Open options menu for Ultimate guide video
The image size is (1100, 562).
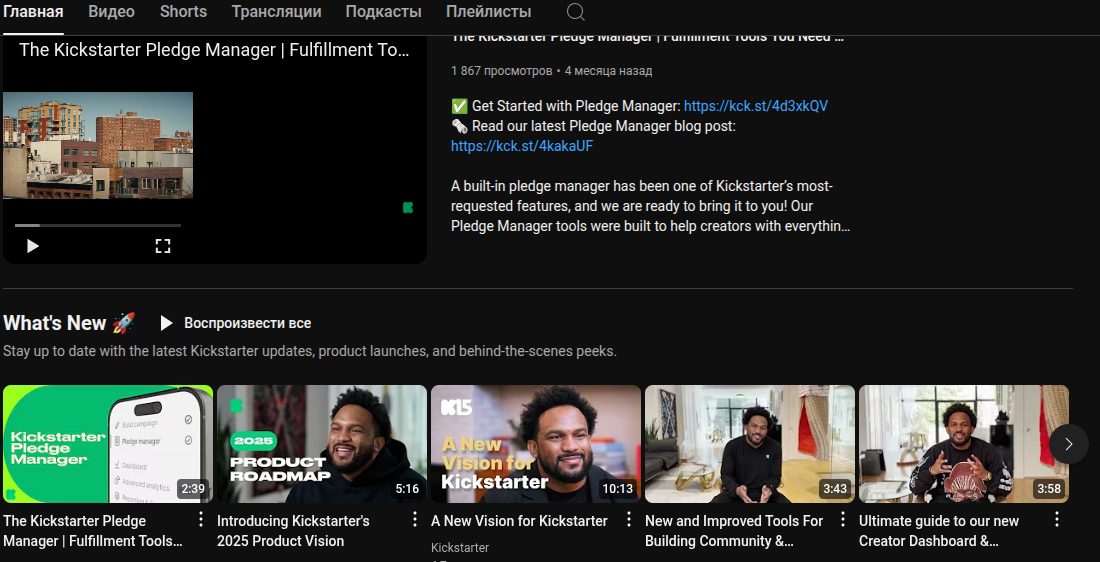(1057, 519)
